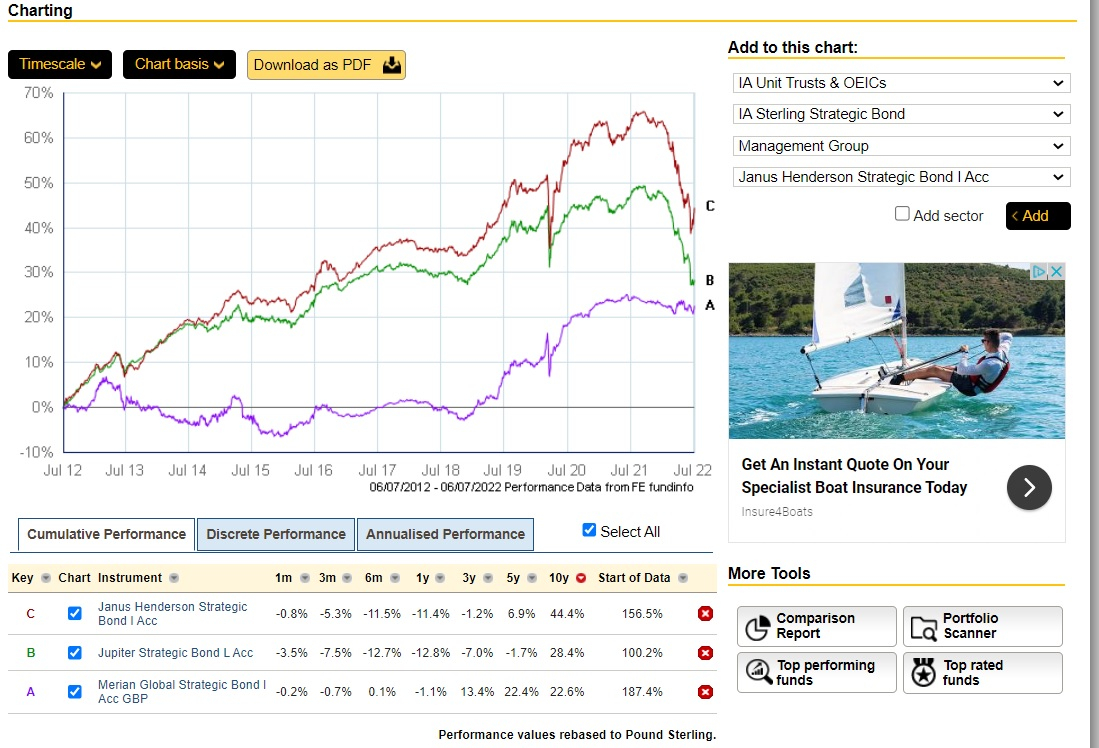Switch to Discrete Performance tab
1099x748 pixels.
point(276,534)
